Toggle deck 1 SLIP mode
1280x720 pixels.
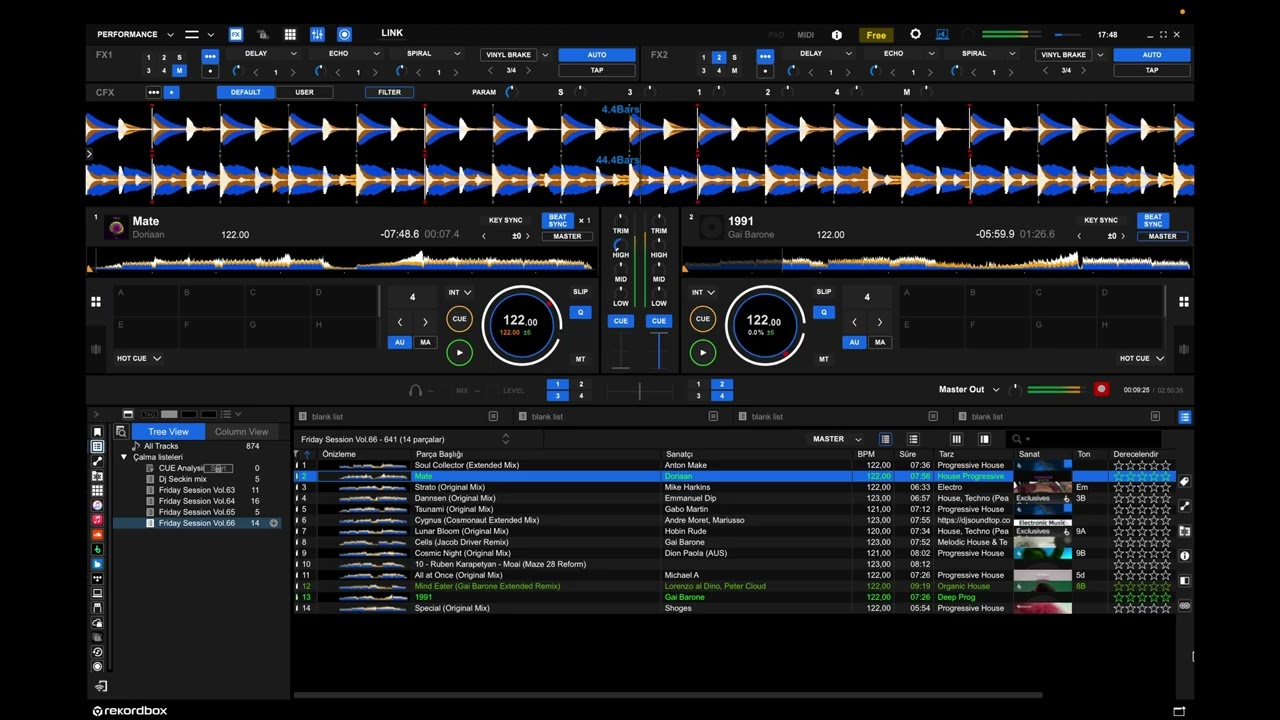[580, 292]
